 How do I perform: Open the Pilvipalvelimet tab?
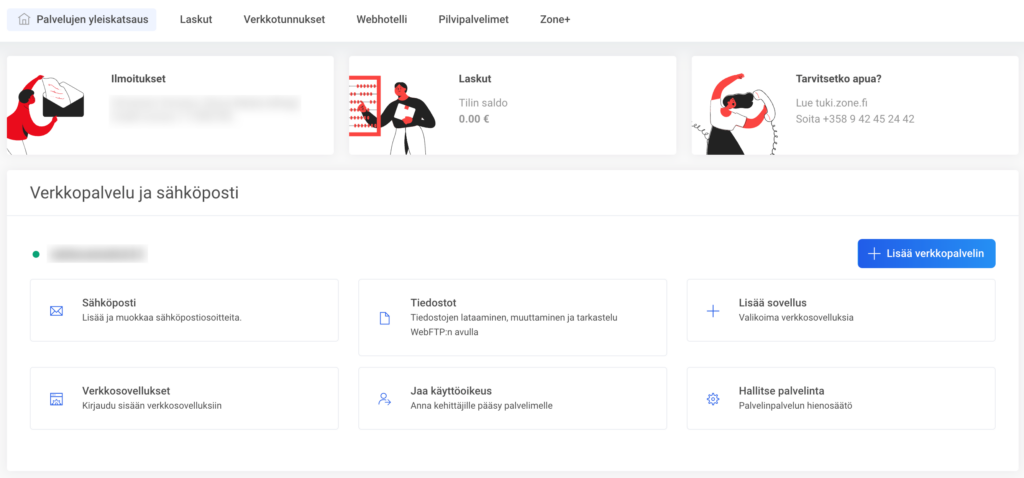pyautogui.click(x=473, y=19)
